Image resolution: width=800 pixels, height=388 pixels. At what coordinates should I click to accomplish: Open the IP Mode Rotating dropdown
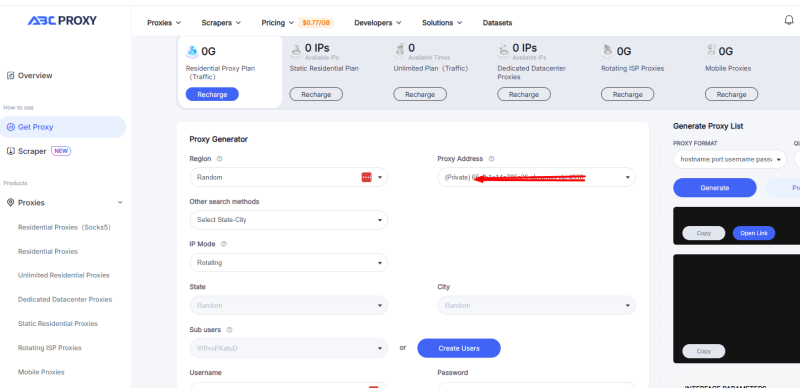[x=288, y=262]
